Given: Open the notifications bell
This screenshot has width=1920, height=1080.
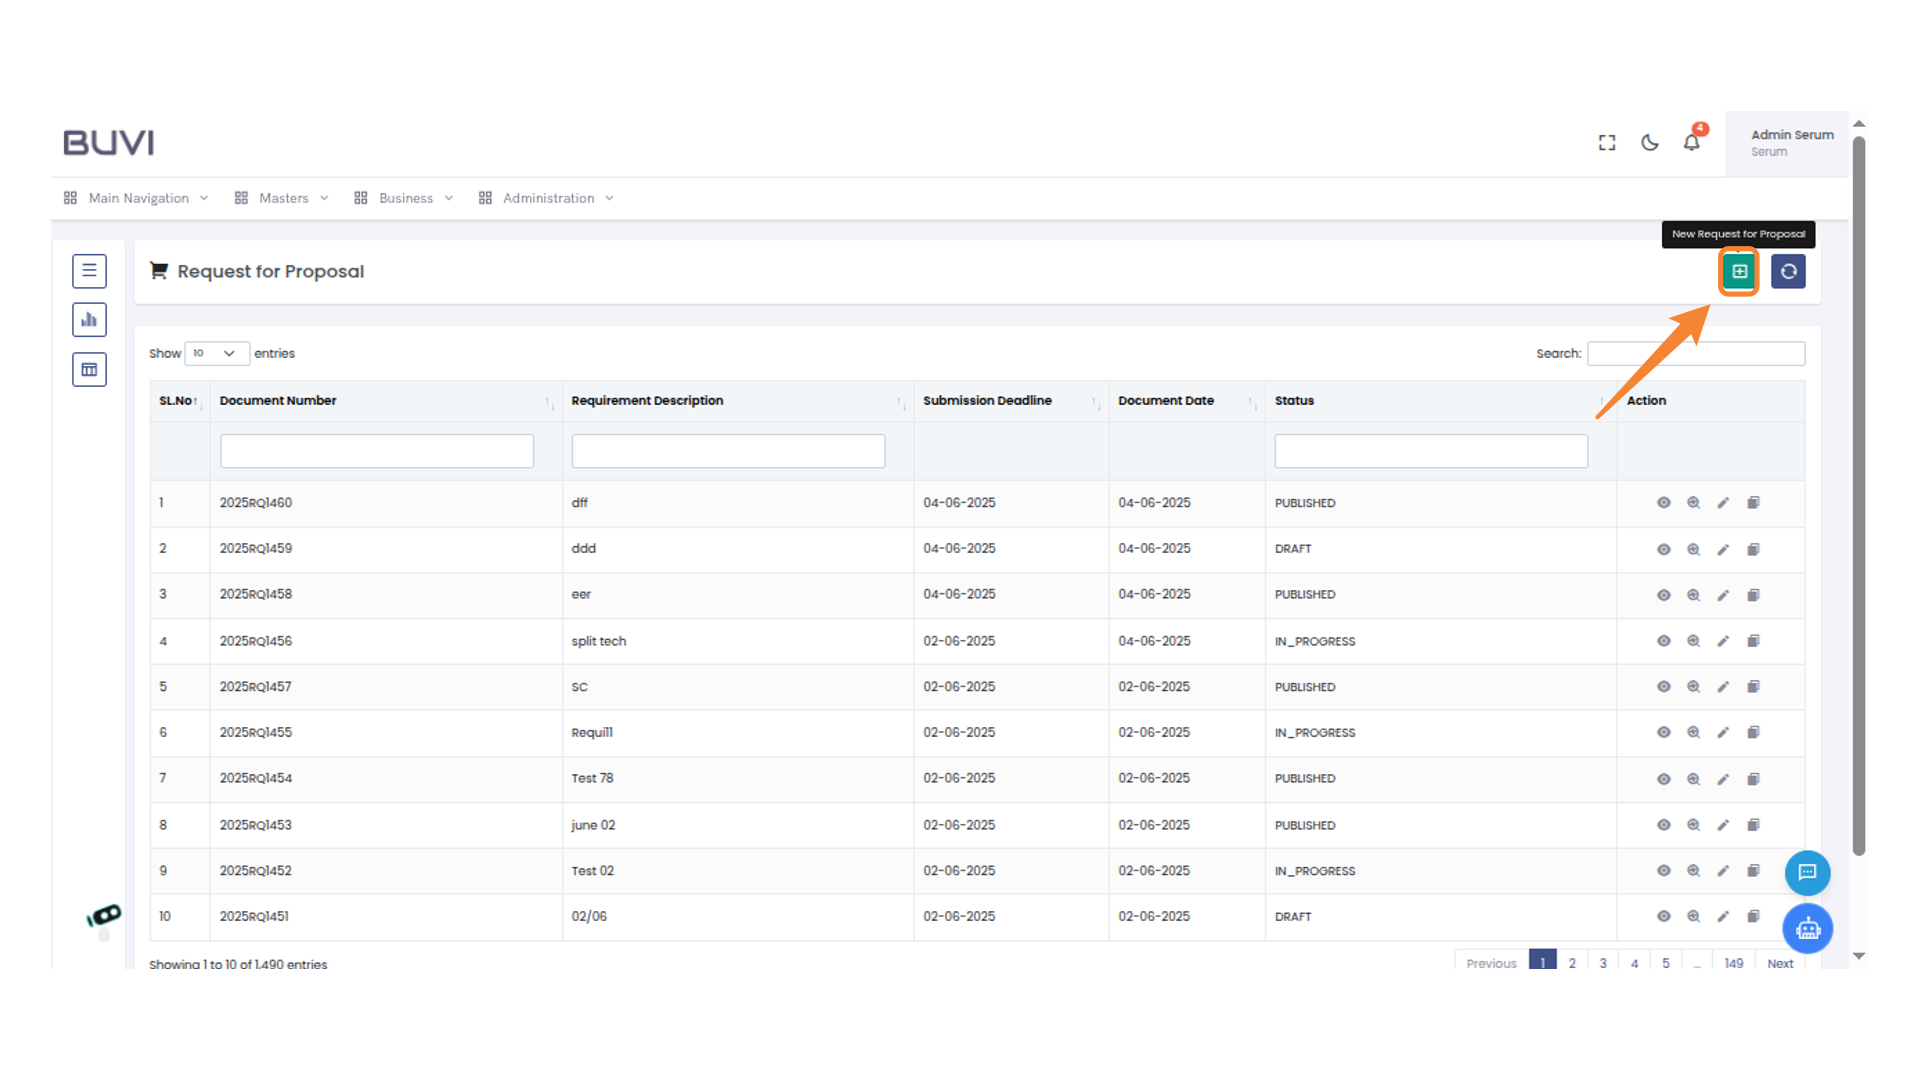Looking at the screenshot, I should (1691, 142).
